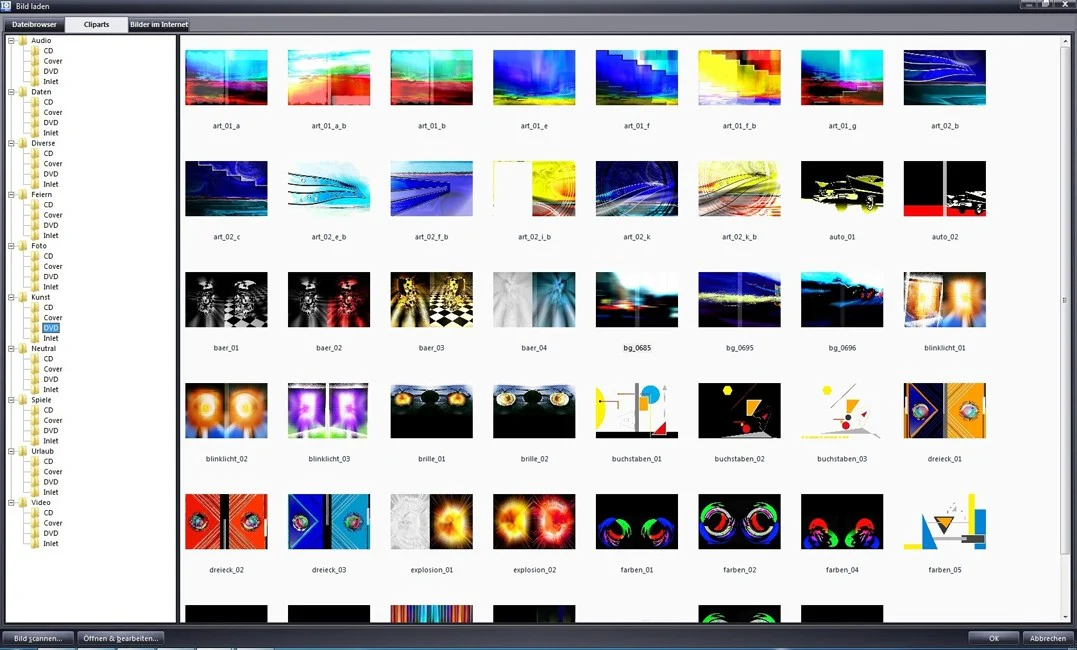This screenshot has height=650, width=1077.
Task: Select Cover subfolder under Foto
Action: tap(53, 267)
